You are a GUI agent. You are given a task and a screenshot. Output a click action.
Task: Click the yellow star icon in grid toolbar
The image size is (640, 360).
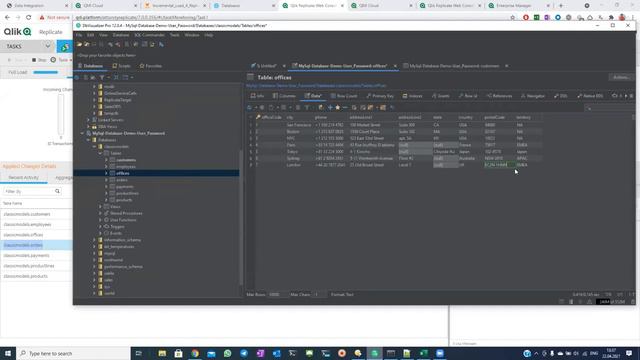point(338,108)
